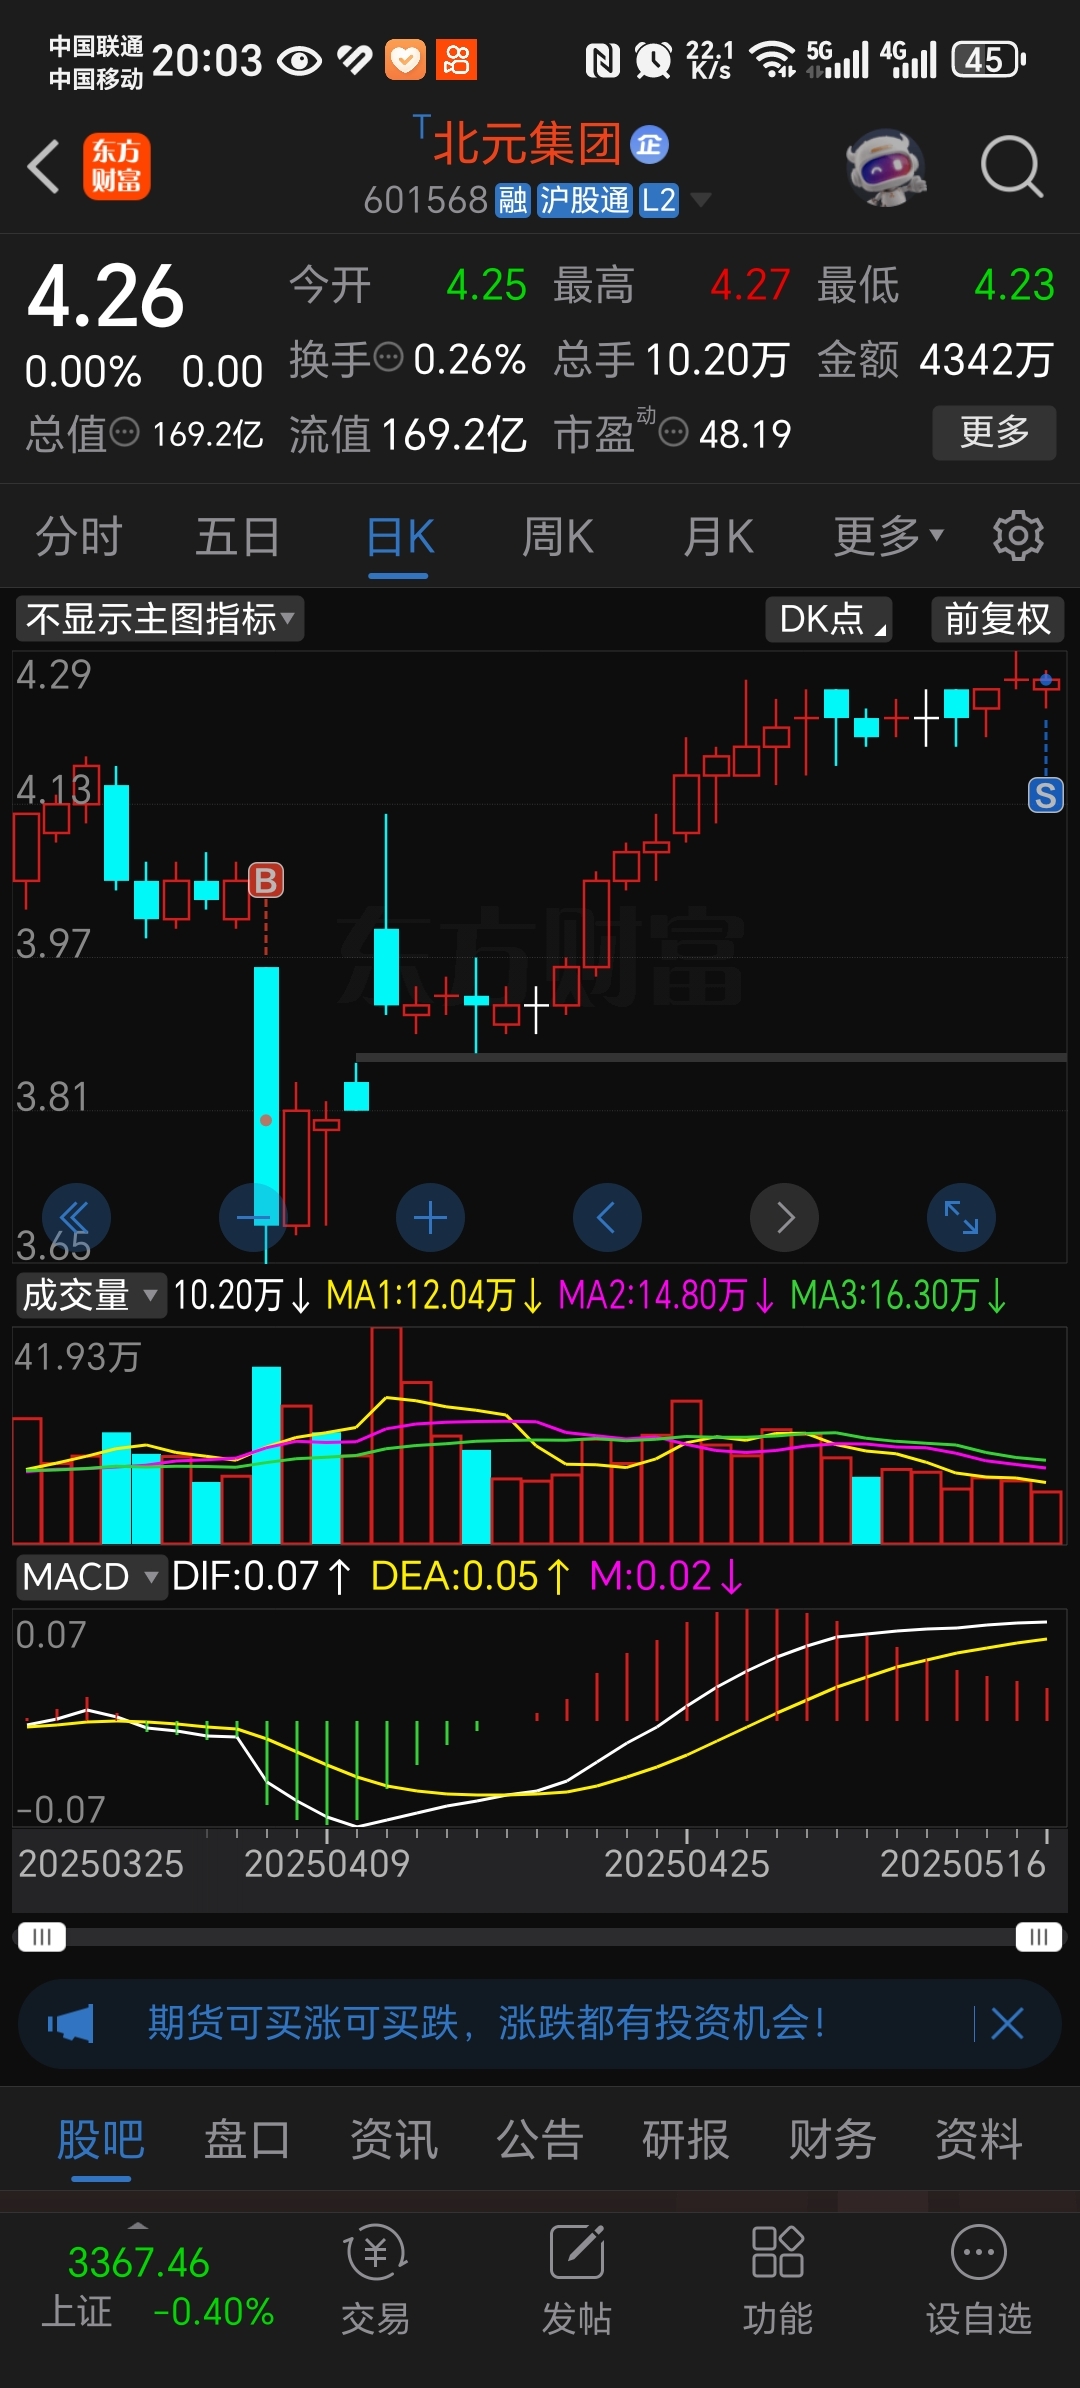Open 功能 functions icon
The width and height of the screenshot is (1080, 2388).
point(777,2280)
